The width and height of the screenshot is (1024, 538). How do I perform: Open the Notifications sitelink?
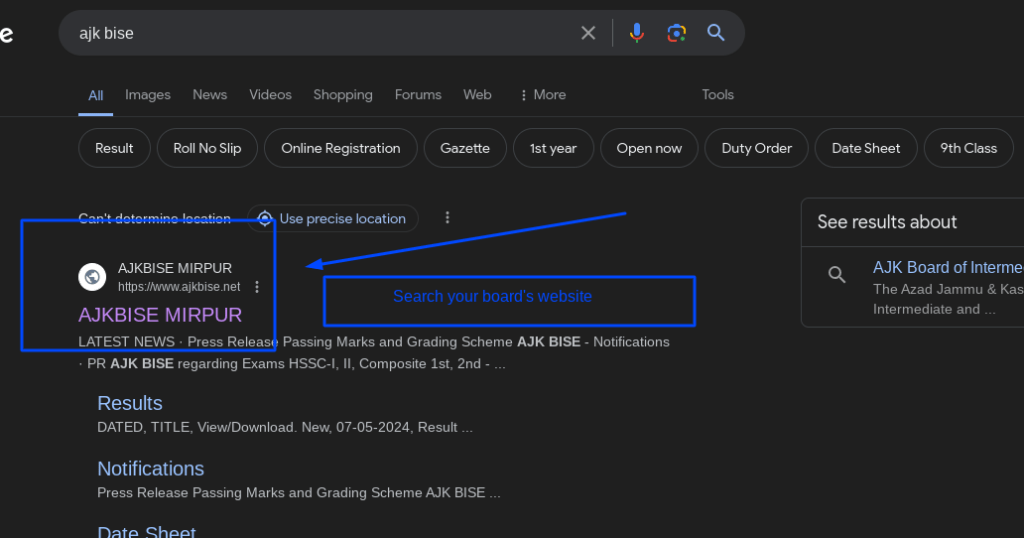click(151, 469)
